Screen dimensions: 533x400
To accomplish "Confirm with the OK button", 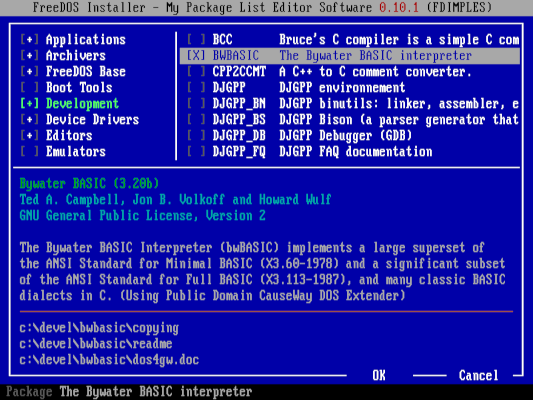I will (x=379, y=375).
